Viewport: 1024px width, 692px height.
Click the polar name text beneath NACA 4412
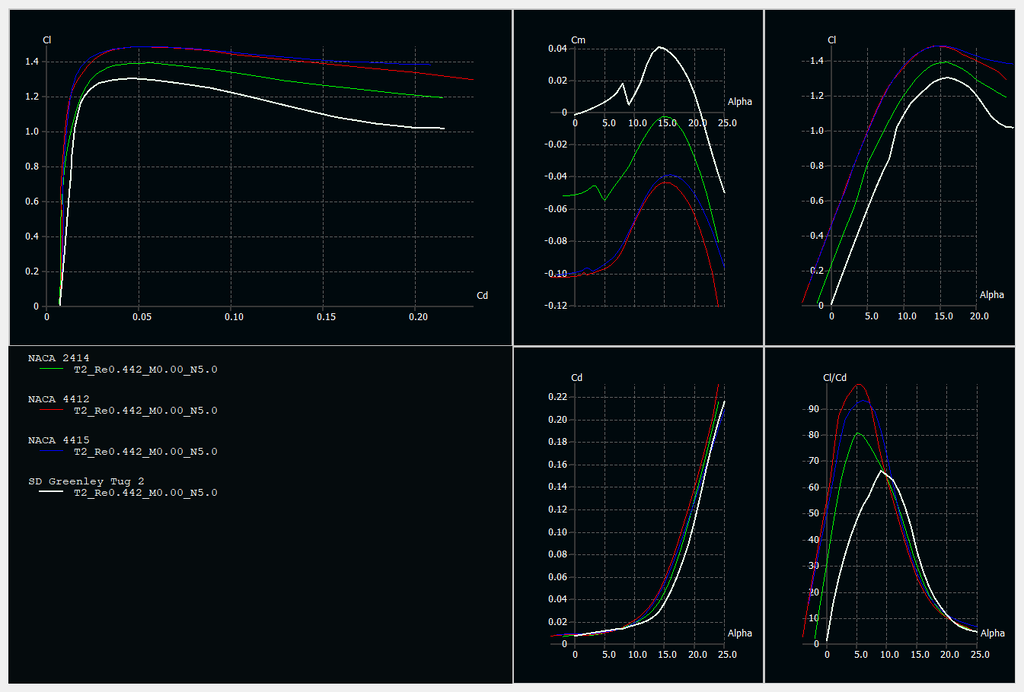click(145, 410)
